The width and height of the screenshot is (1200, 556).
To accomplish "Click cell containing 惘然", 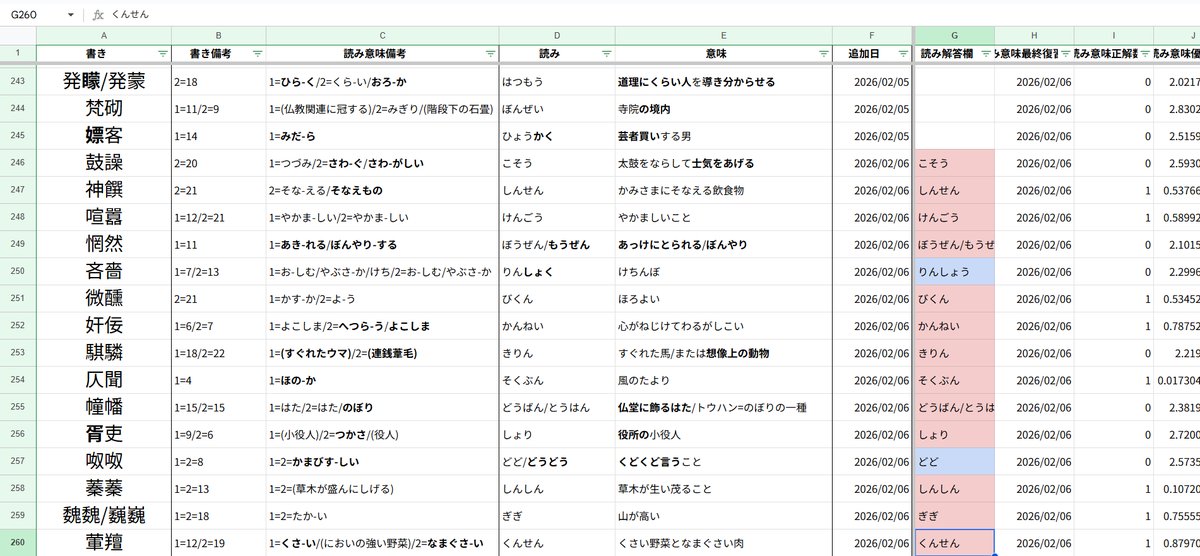I will [104, 245].
